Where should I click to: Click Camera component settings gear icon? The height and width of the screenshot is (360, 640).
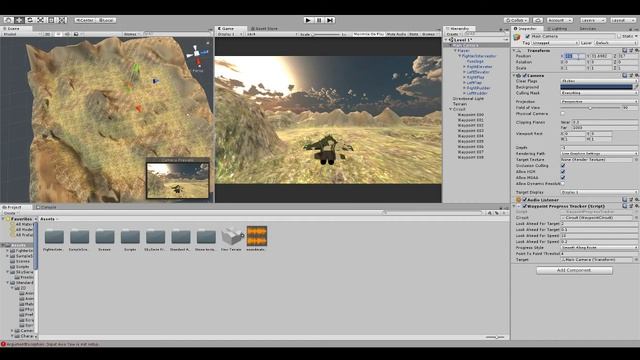tap(637, 76)
